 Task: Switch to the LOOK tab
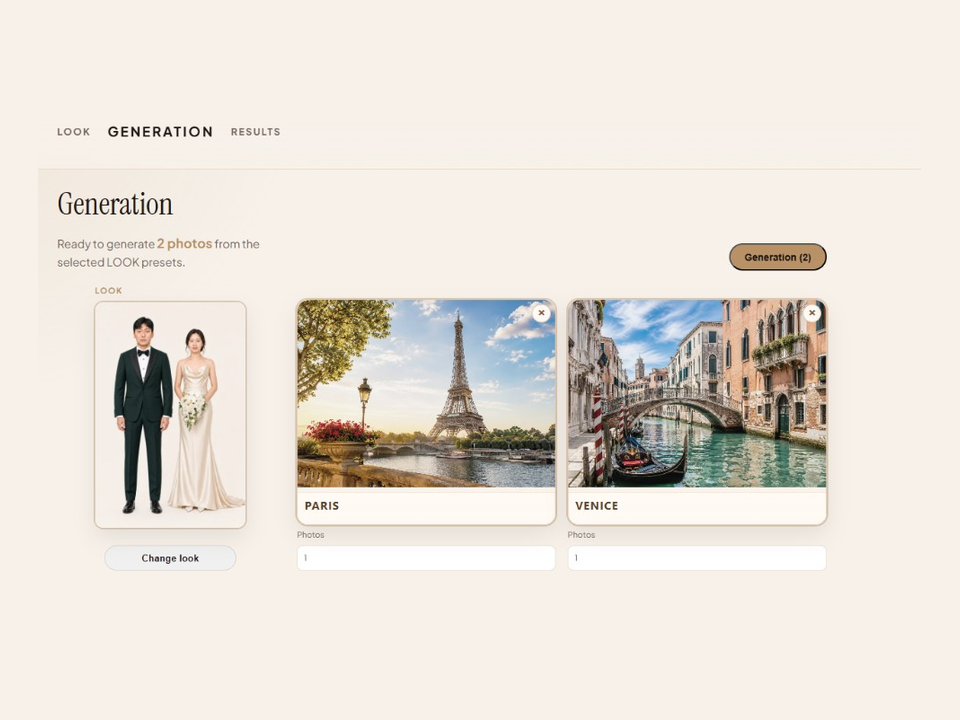(x=73, y=132)
